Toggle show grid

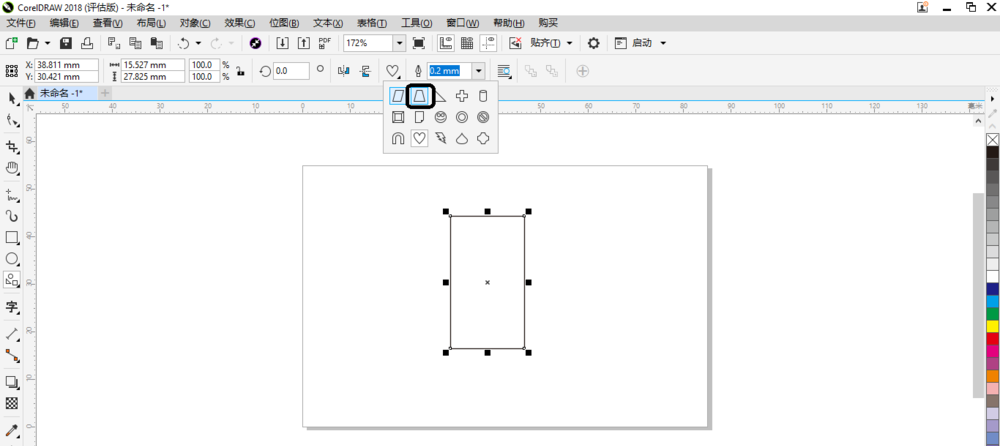(x=467, y=43)
